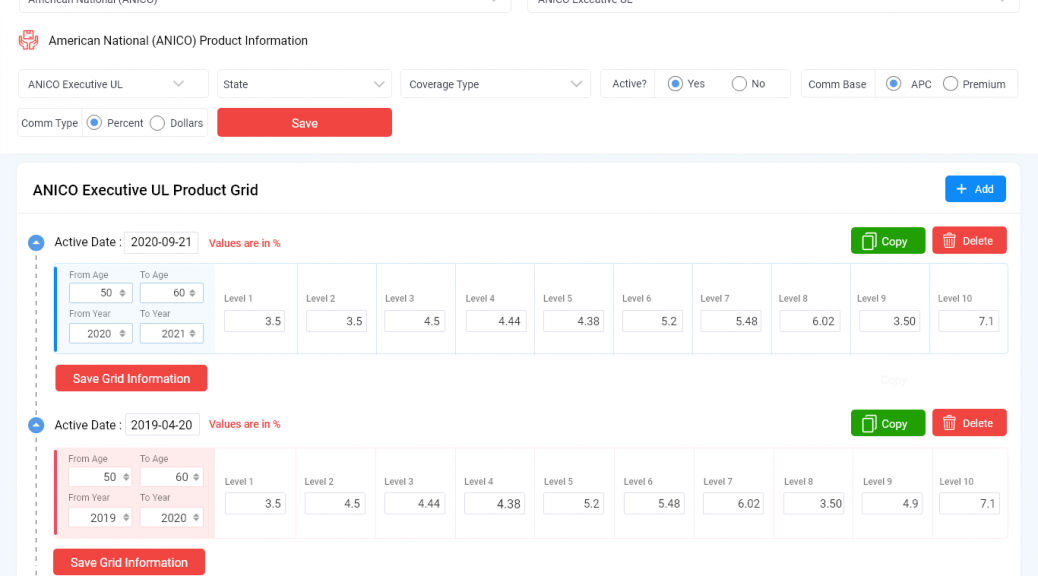Copy the 2019-04-20 grid
1038x576 pixels.
pyautogui.click(x=888, y=423)
